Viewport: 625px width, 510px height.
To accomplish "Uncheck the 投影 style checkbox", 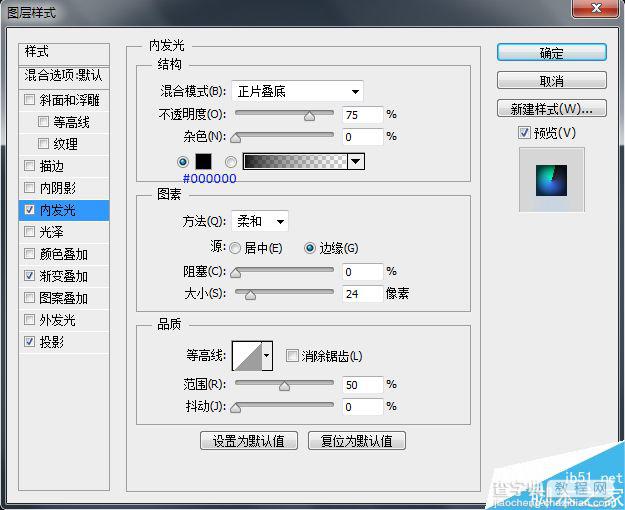I will click(29, 341).
